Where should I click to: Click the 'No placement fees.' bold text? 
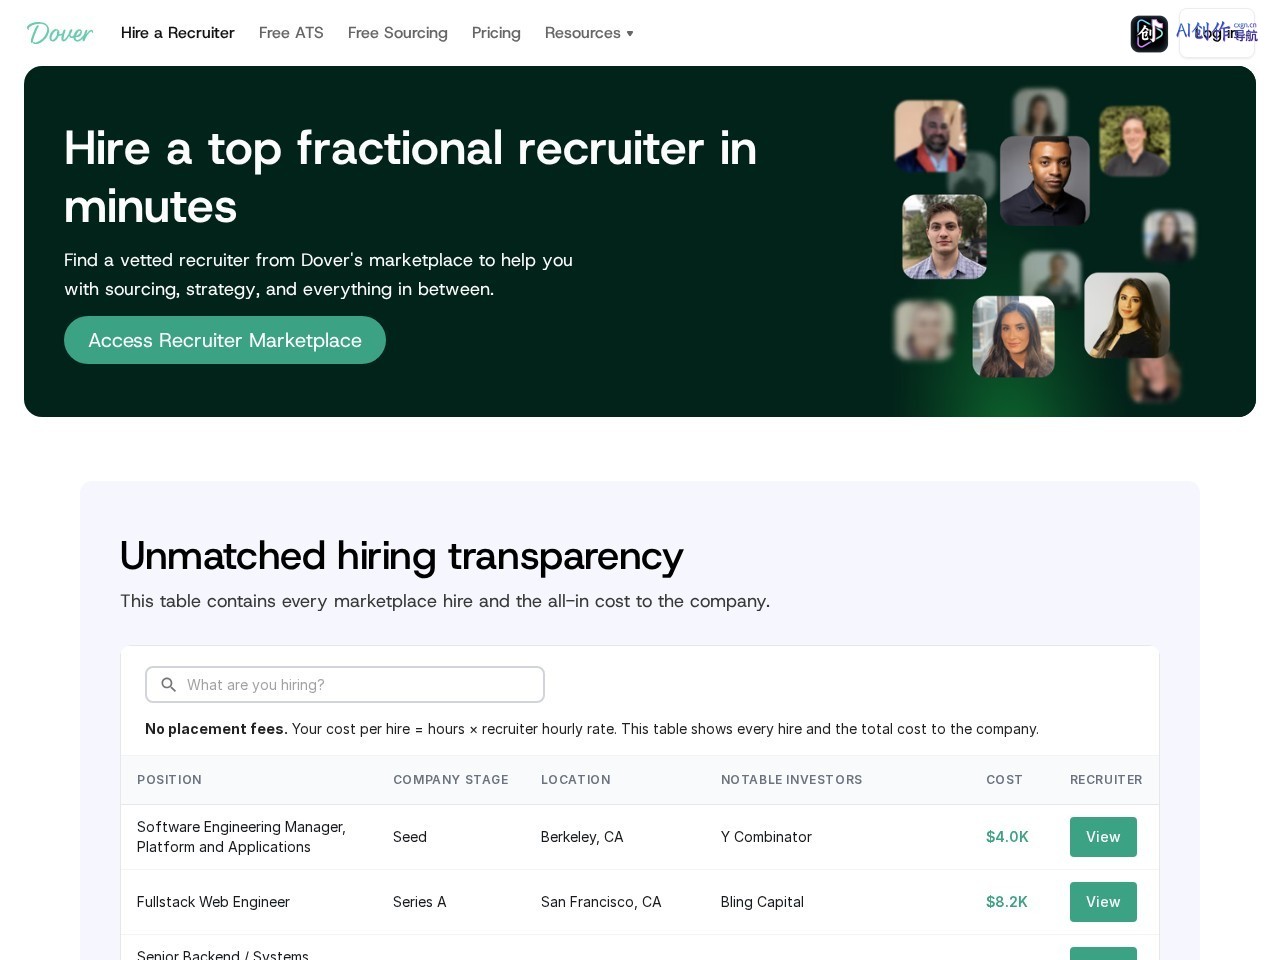tap(216, 729)
